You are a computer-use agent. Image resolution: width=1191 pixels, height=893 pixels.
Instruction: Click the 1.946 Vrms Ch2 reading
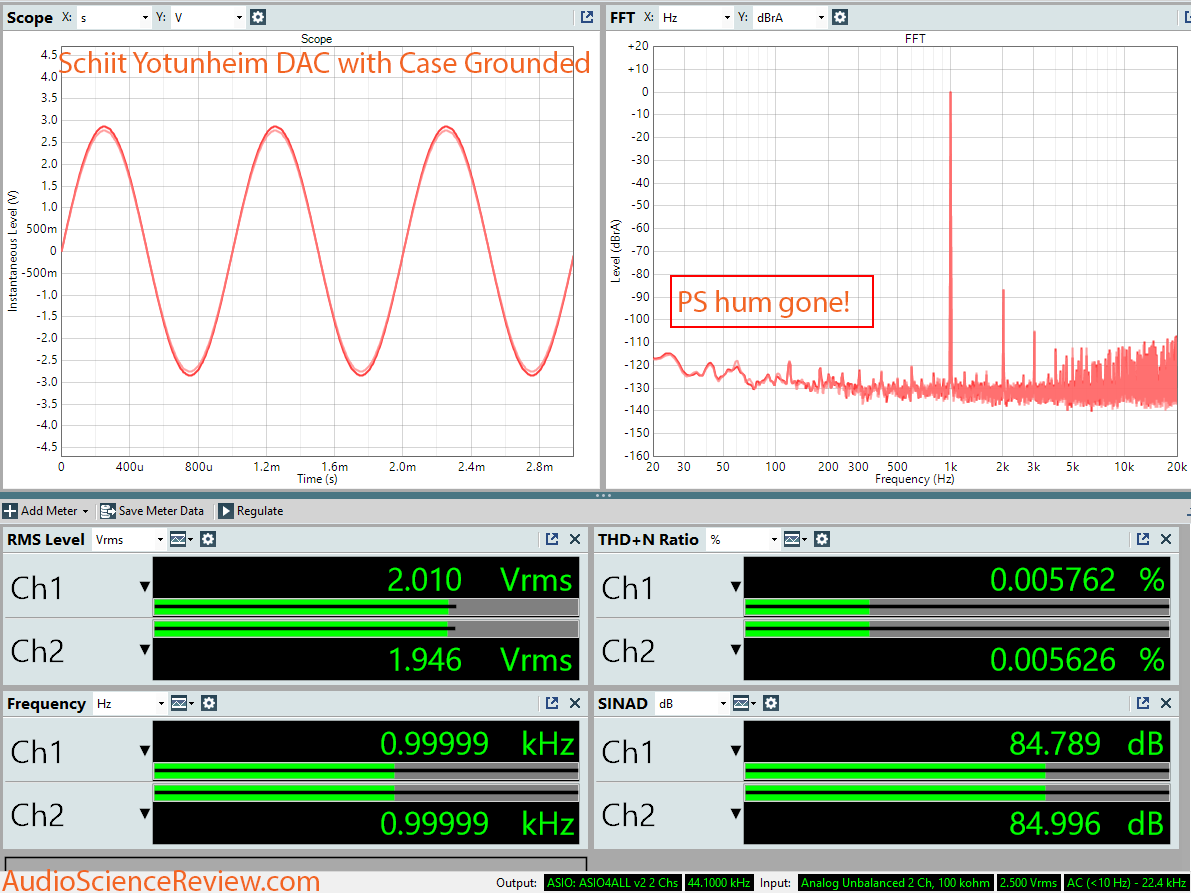point(480,659)
